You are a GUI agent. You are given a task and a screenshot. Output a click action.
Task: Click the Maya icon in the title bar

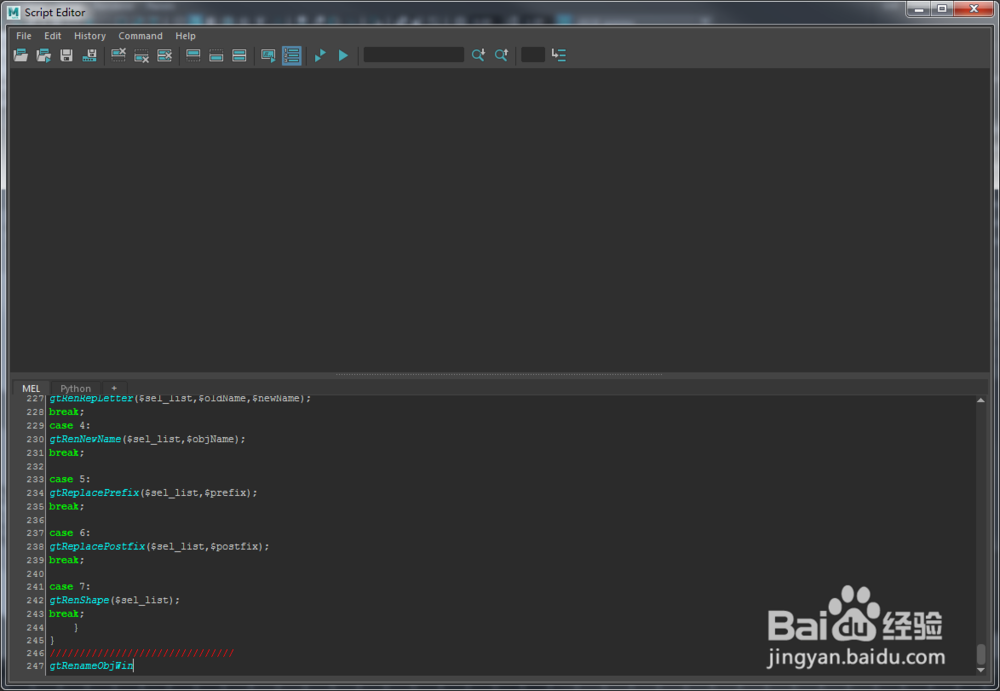click(x=13, y=12)
